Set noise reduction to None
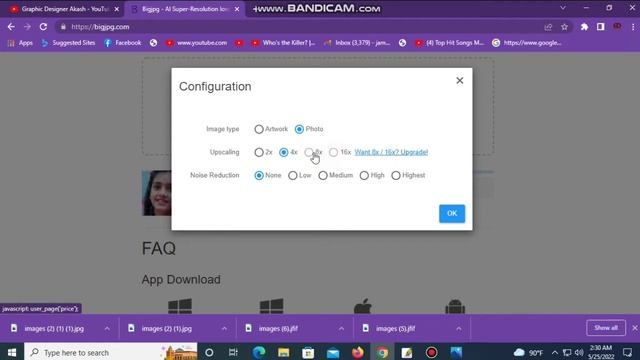The image size is (640, 360). [x=259, y=176]
